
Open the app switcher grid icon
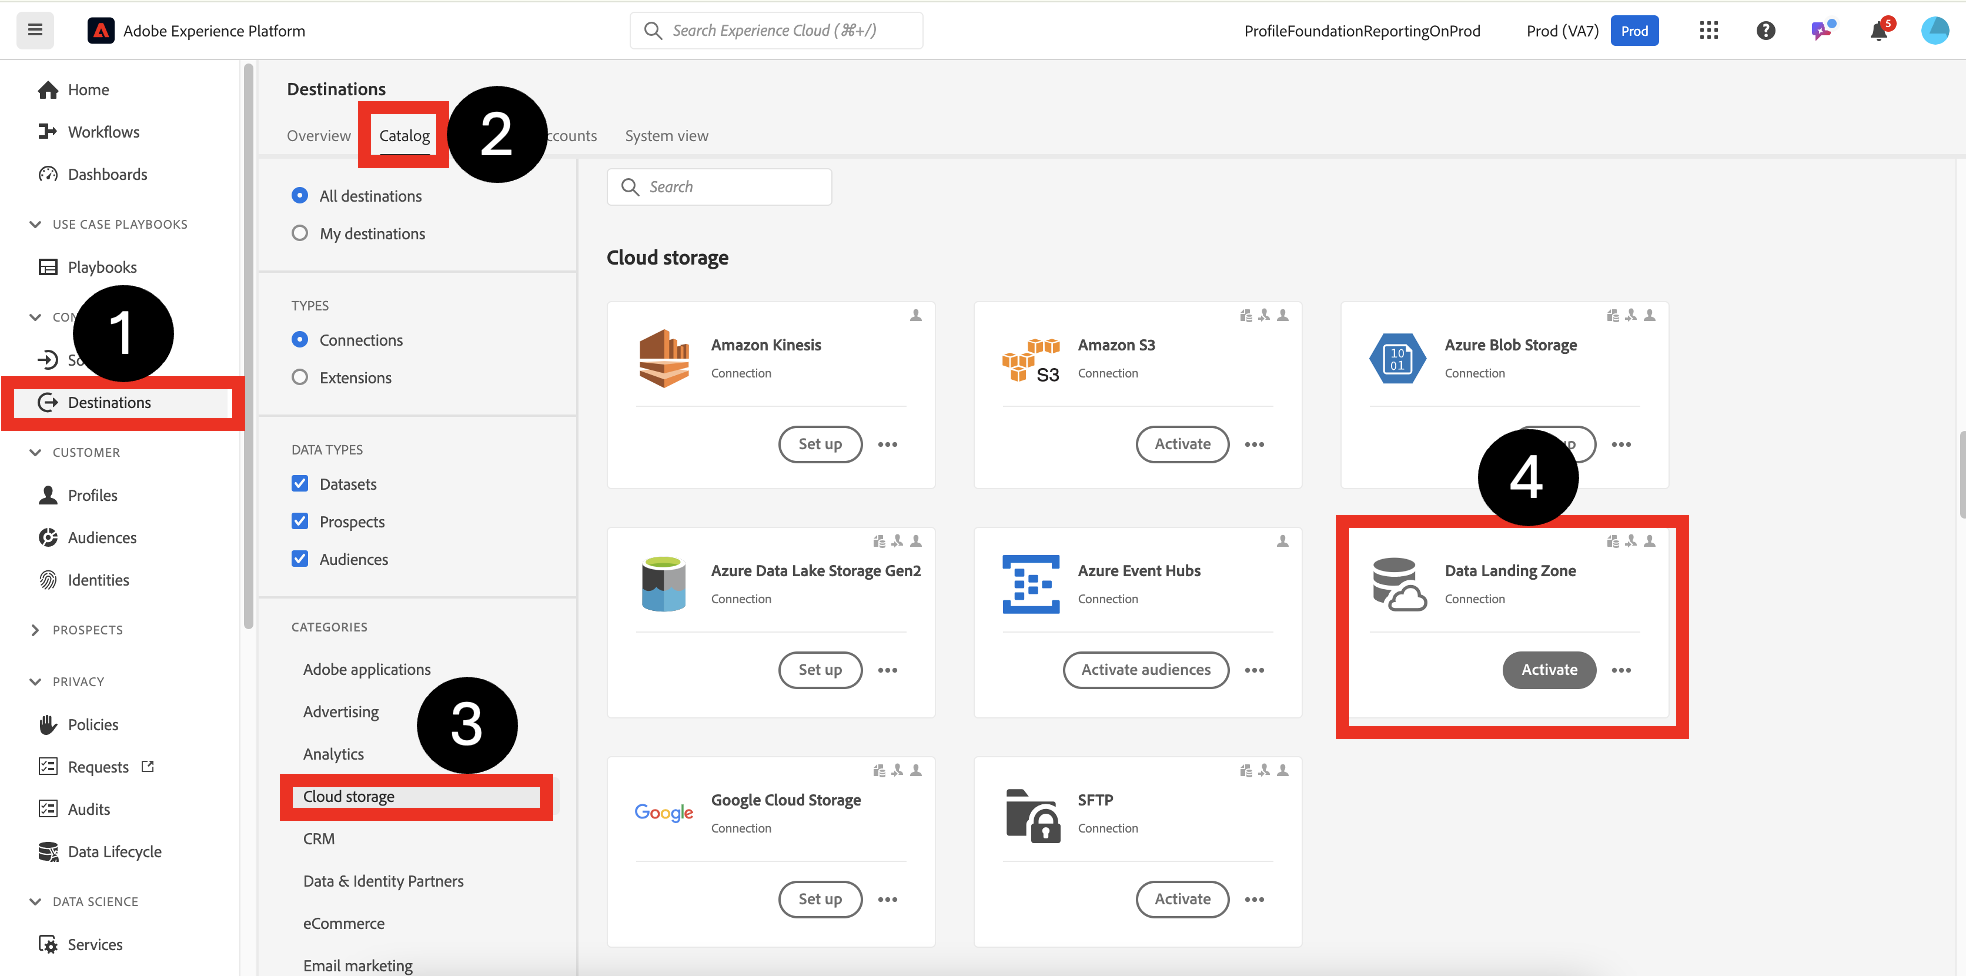(x=1708, y=31)
